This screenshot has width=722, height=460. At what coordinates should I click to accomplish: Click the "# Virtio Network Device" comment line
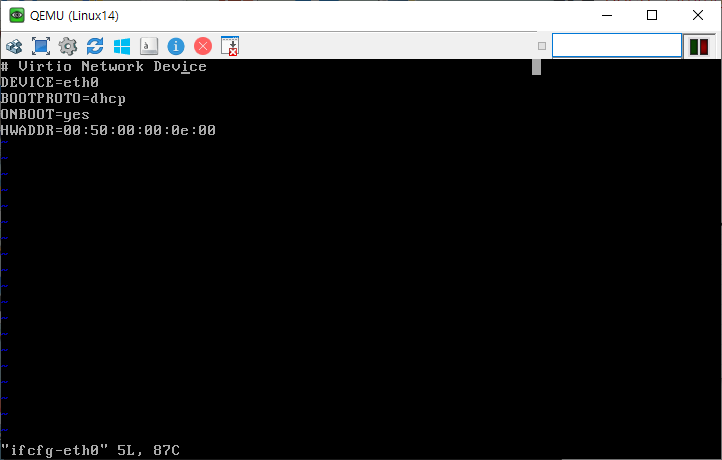click(x=104, y=67)
